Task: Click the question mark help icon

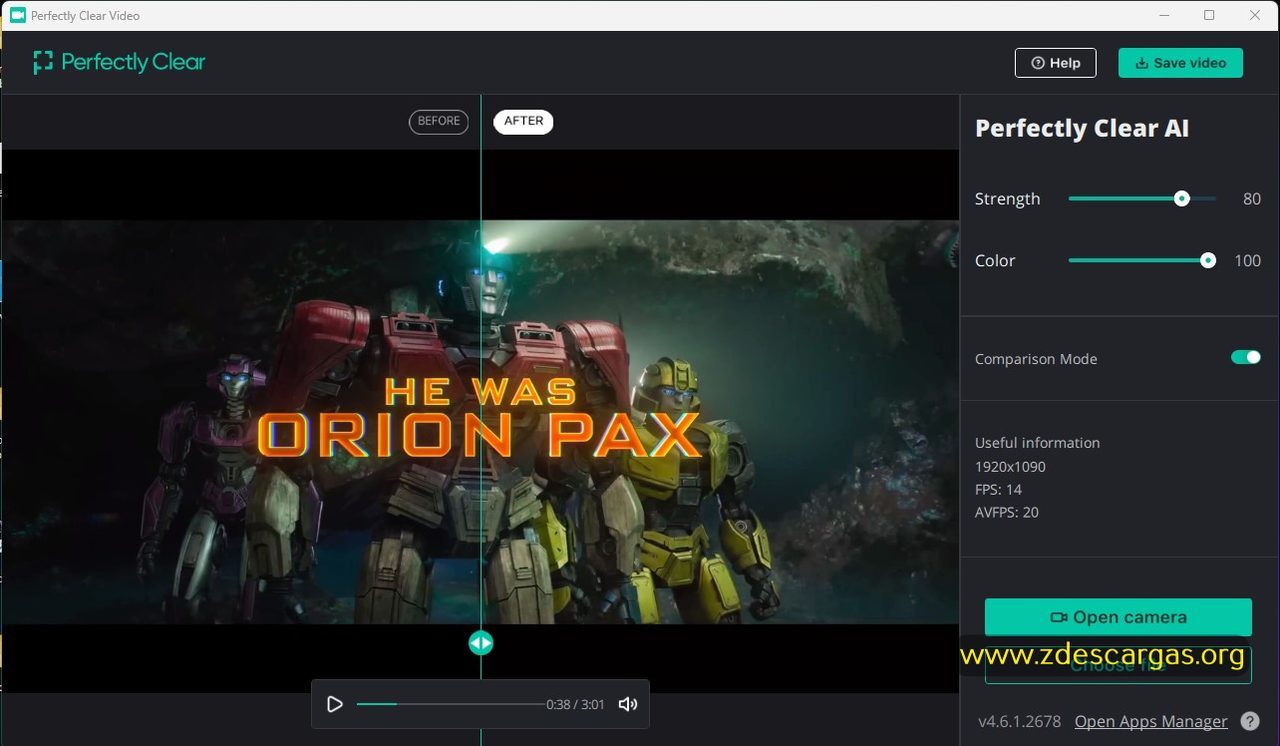Action: tap(1250, 721)
